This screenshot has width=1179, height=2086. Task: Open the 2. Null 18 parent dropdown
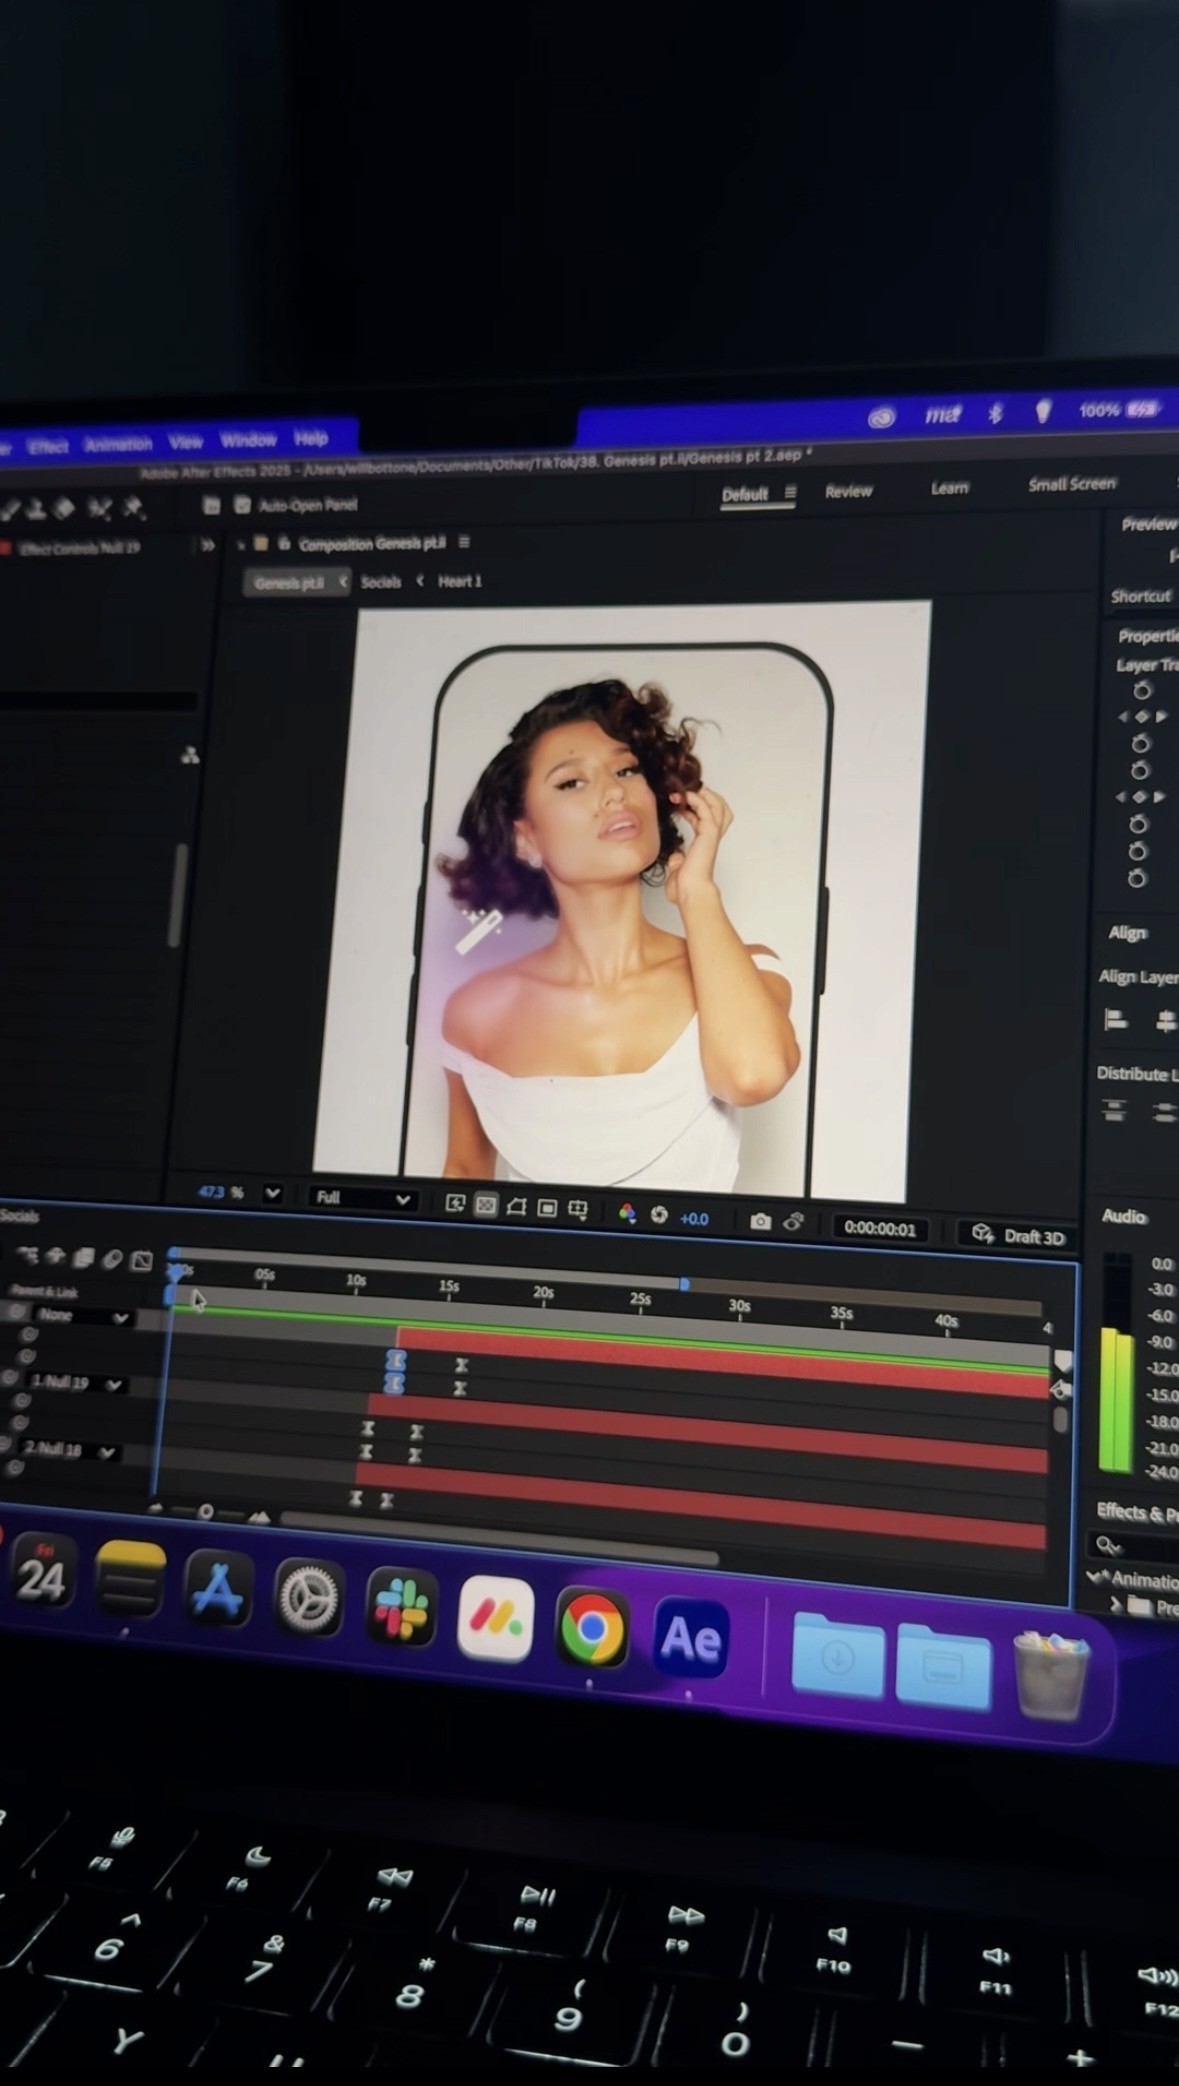point(70,1450)
